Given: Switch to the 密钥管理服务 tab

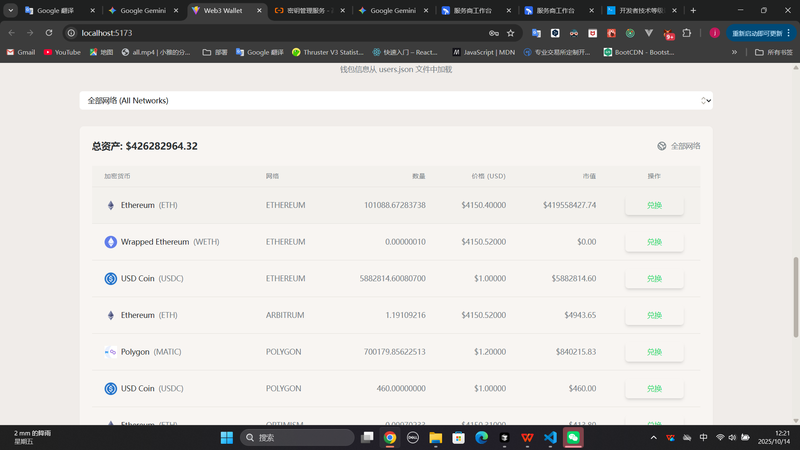Looking at the screenshot, I should [314, 10].
